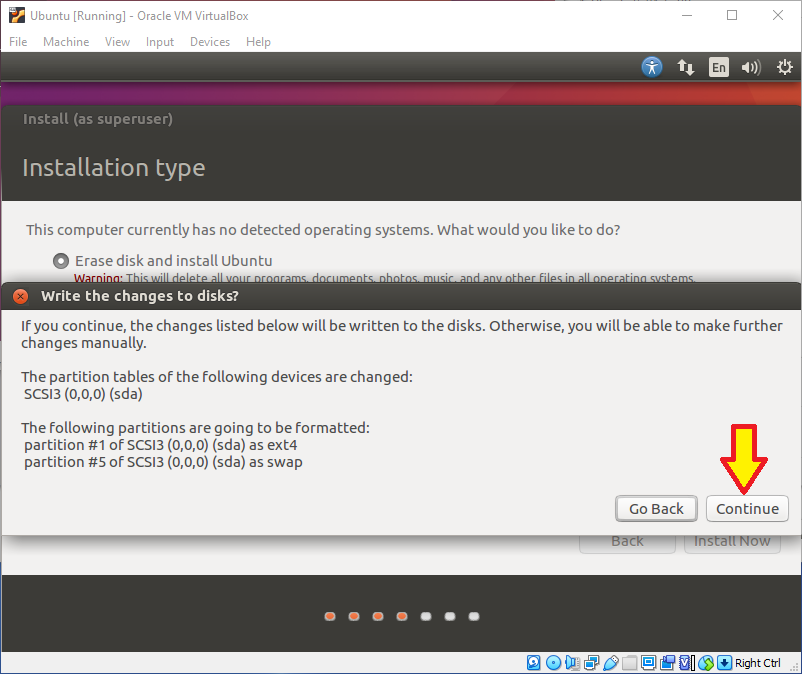Click the Right Ctrl host key label
This screenshot has height=674, width=802.
758,663
